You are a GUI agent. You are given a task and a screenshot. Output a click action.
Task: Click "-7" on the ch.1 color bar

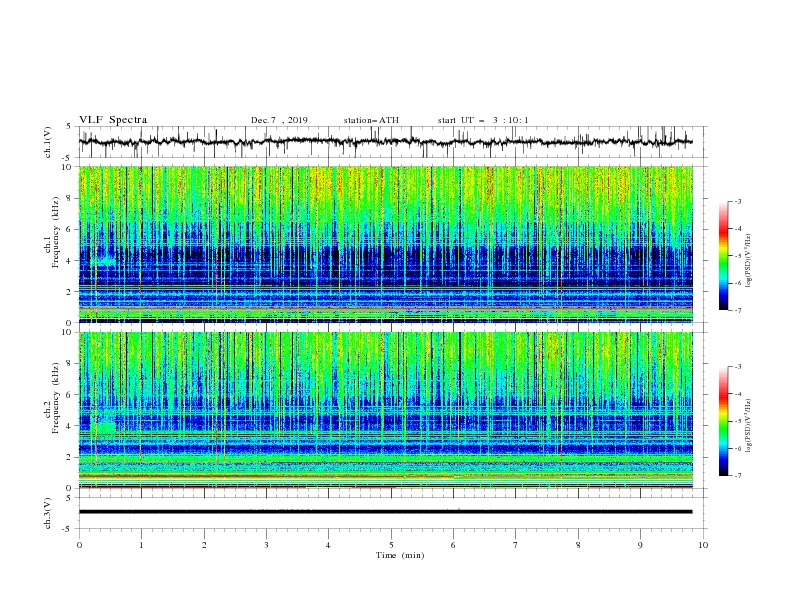tap(737, 310)
